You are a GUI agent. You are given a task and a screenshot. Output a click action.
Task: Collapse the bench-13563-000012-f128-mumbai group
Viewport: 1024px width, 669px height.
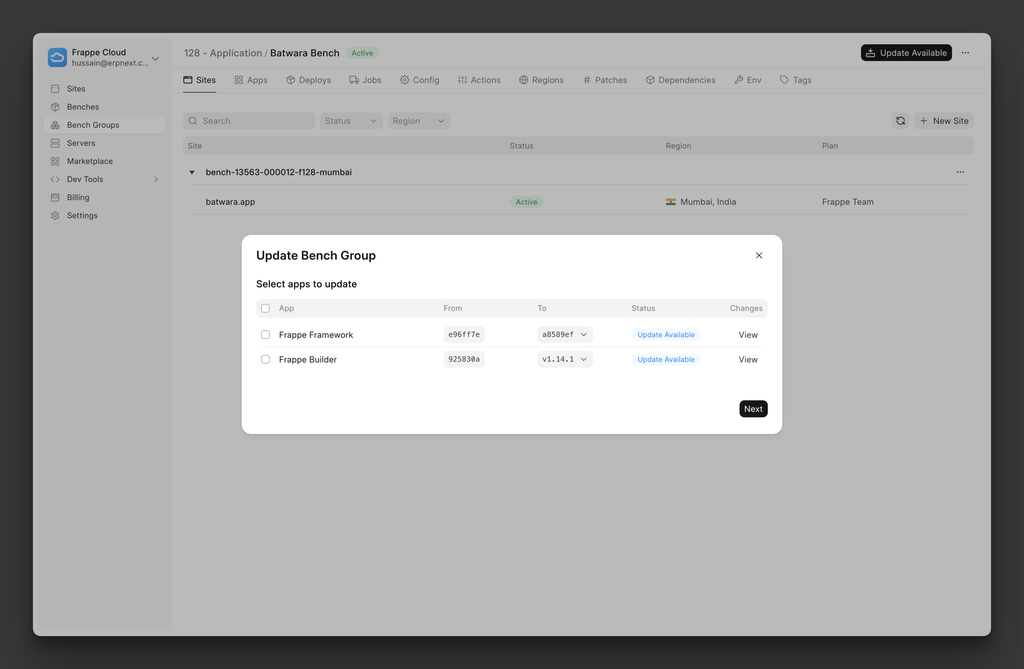(x=192, y=172)
